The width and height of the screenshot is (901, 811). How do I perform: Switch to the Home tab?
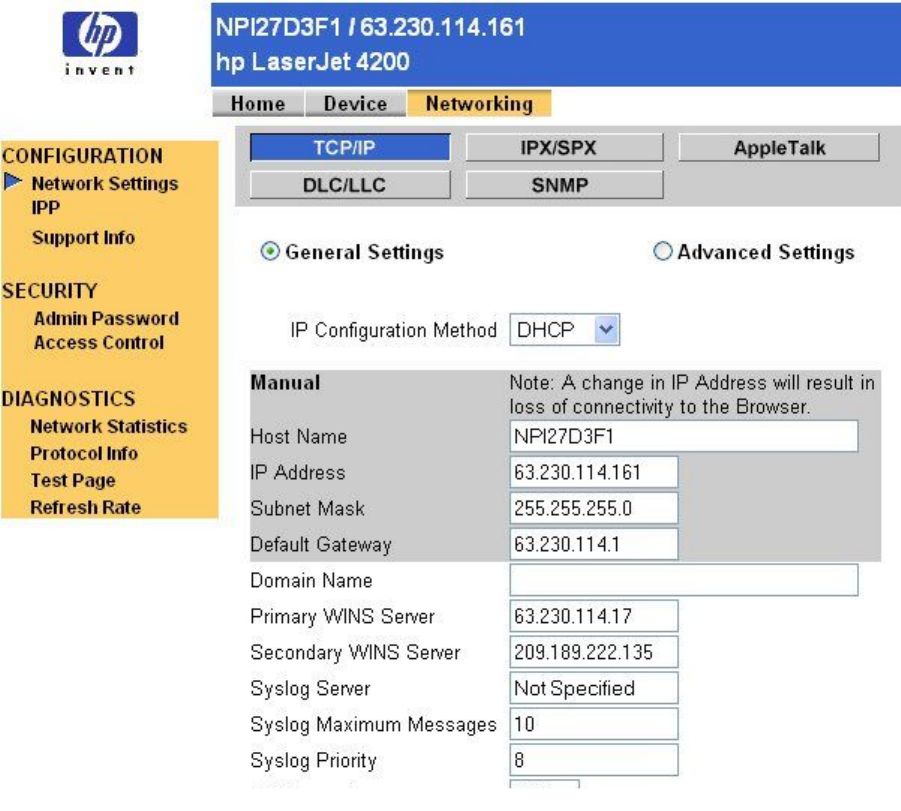pos(258,103)
